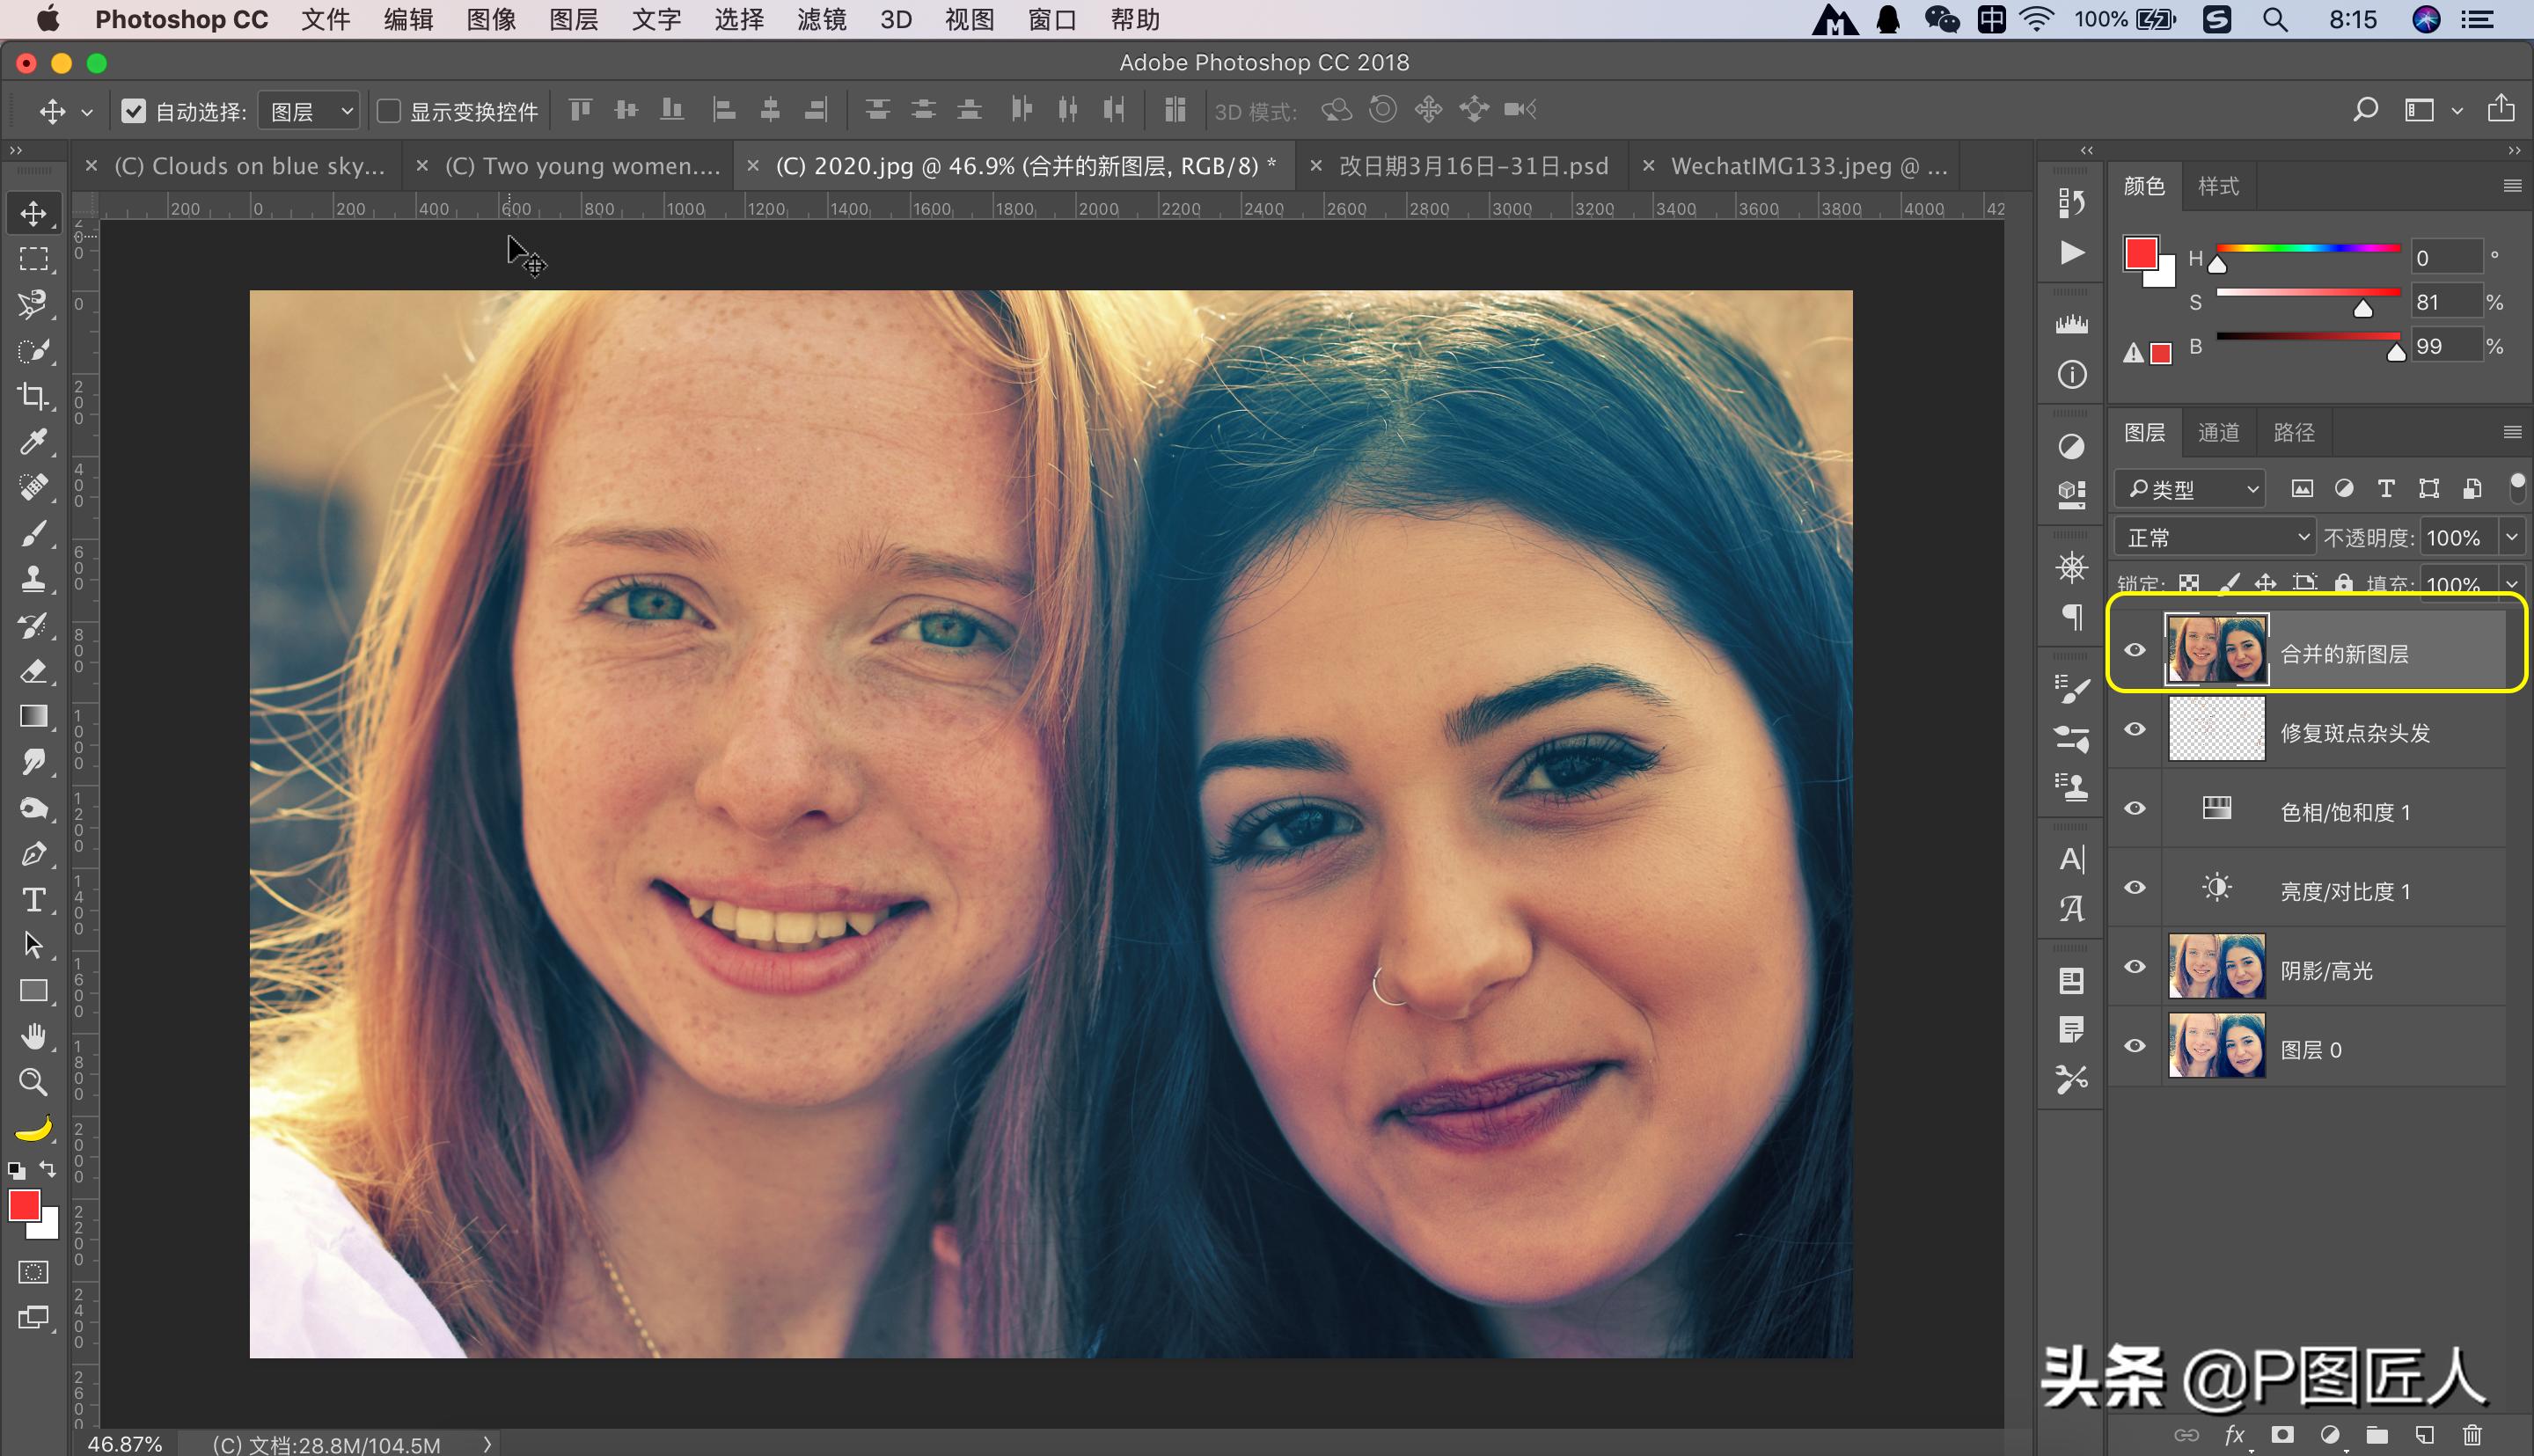Viewport: 2534px width, 1456px height.
Task: Switch to the 通道 tab
Action: pos(2218,433)
